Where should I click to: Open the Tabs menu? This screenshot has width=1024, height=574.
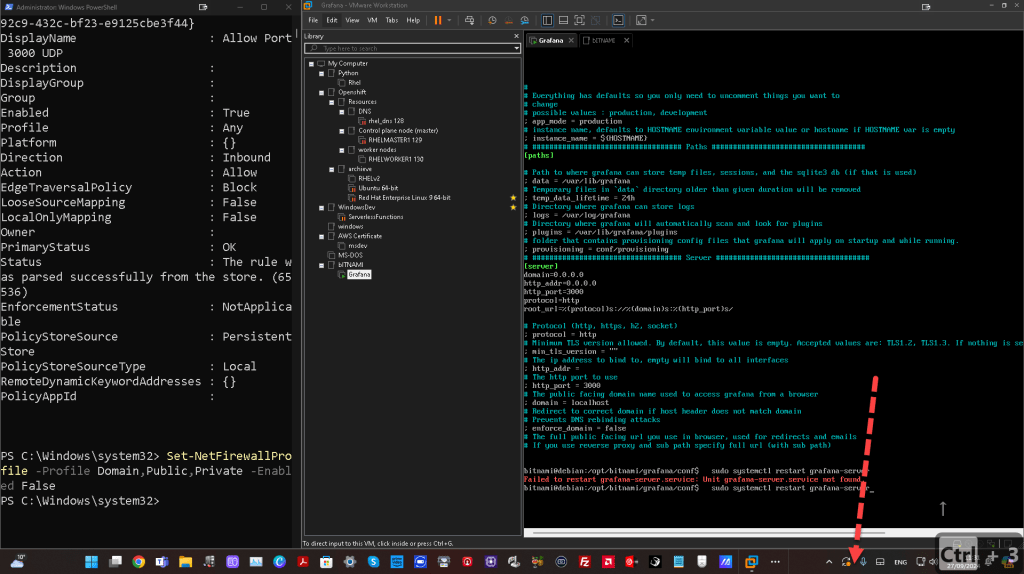(392, 20)
